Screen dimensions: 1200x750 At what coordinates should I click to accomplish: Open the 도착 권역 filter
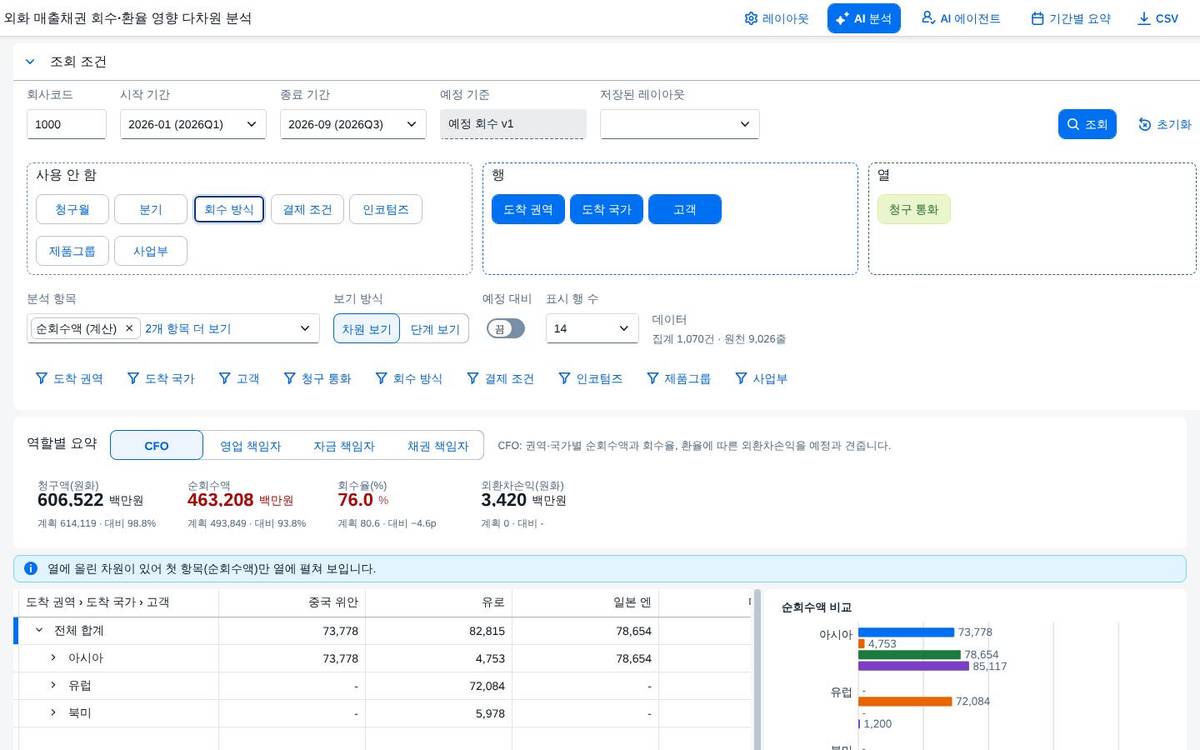coord(69,379)
